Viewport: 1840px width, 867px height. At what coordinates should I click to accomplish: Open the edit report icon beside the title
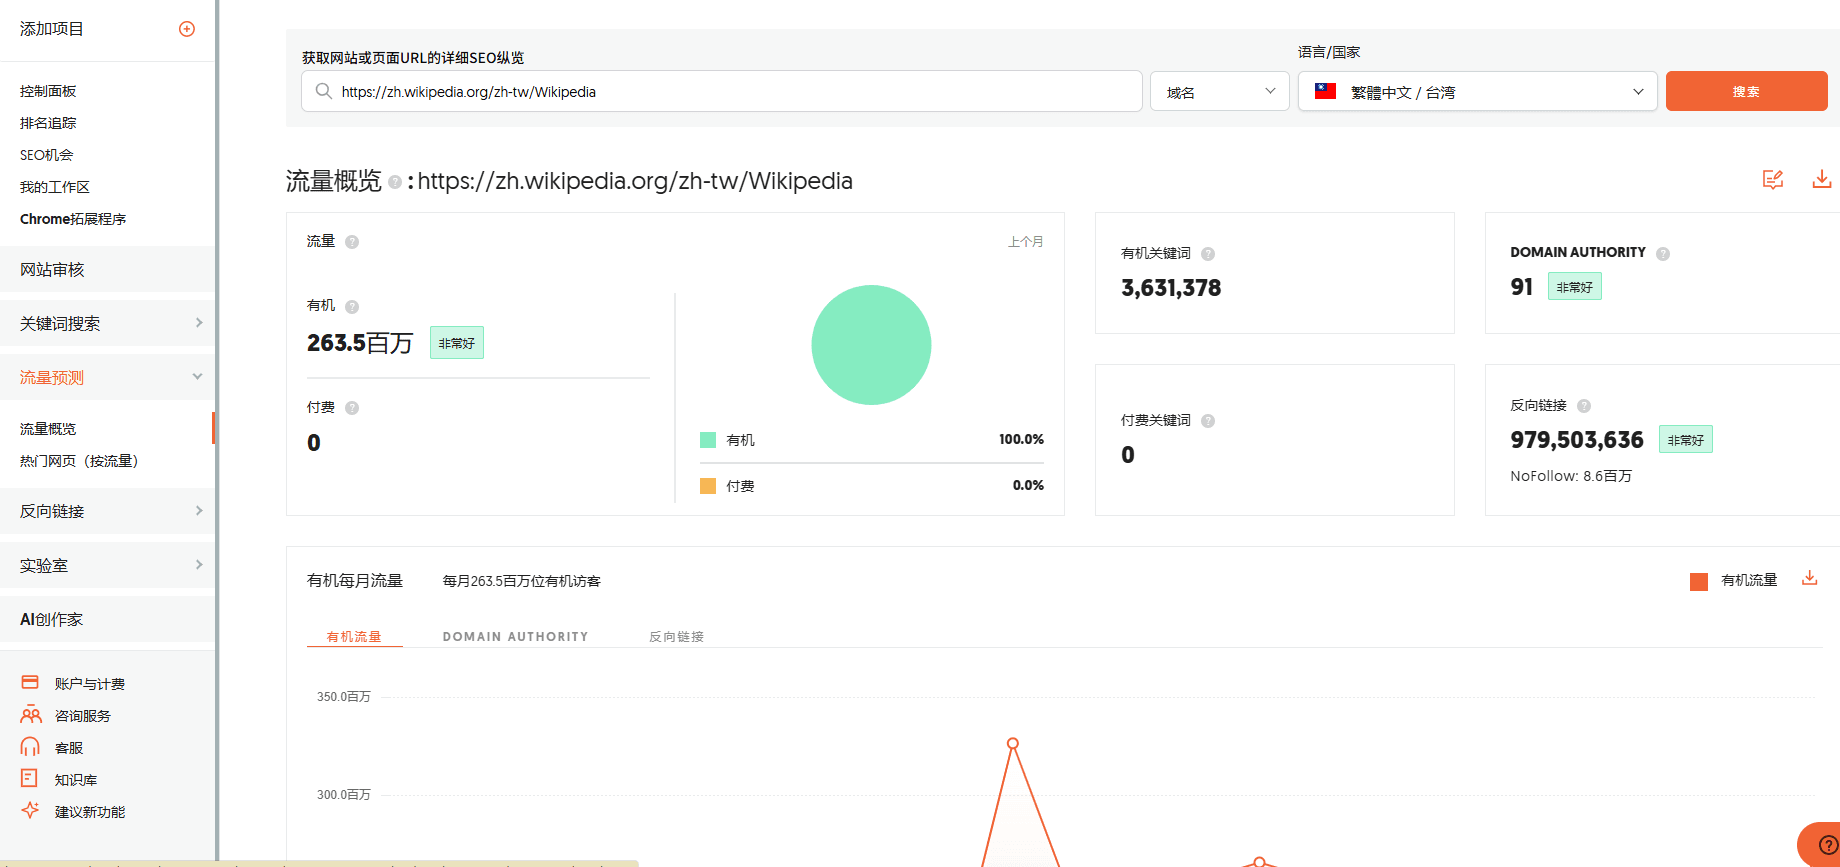[x=1773, y=179]
